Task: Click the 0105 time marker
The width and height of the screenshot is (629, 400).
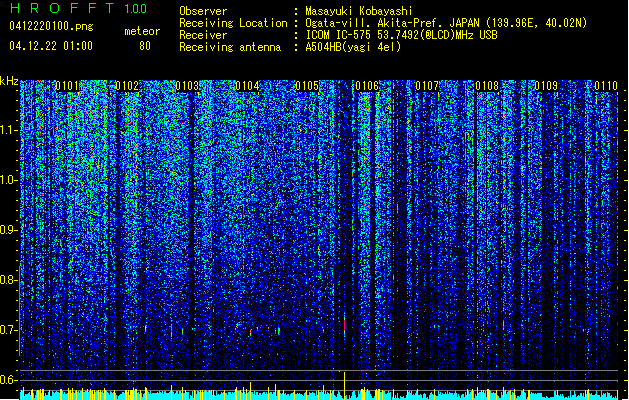Action: click(307, 86)
